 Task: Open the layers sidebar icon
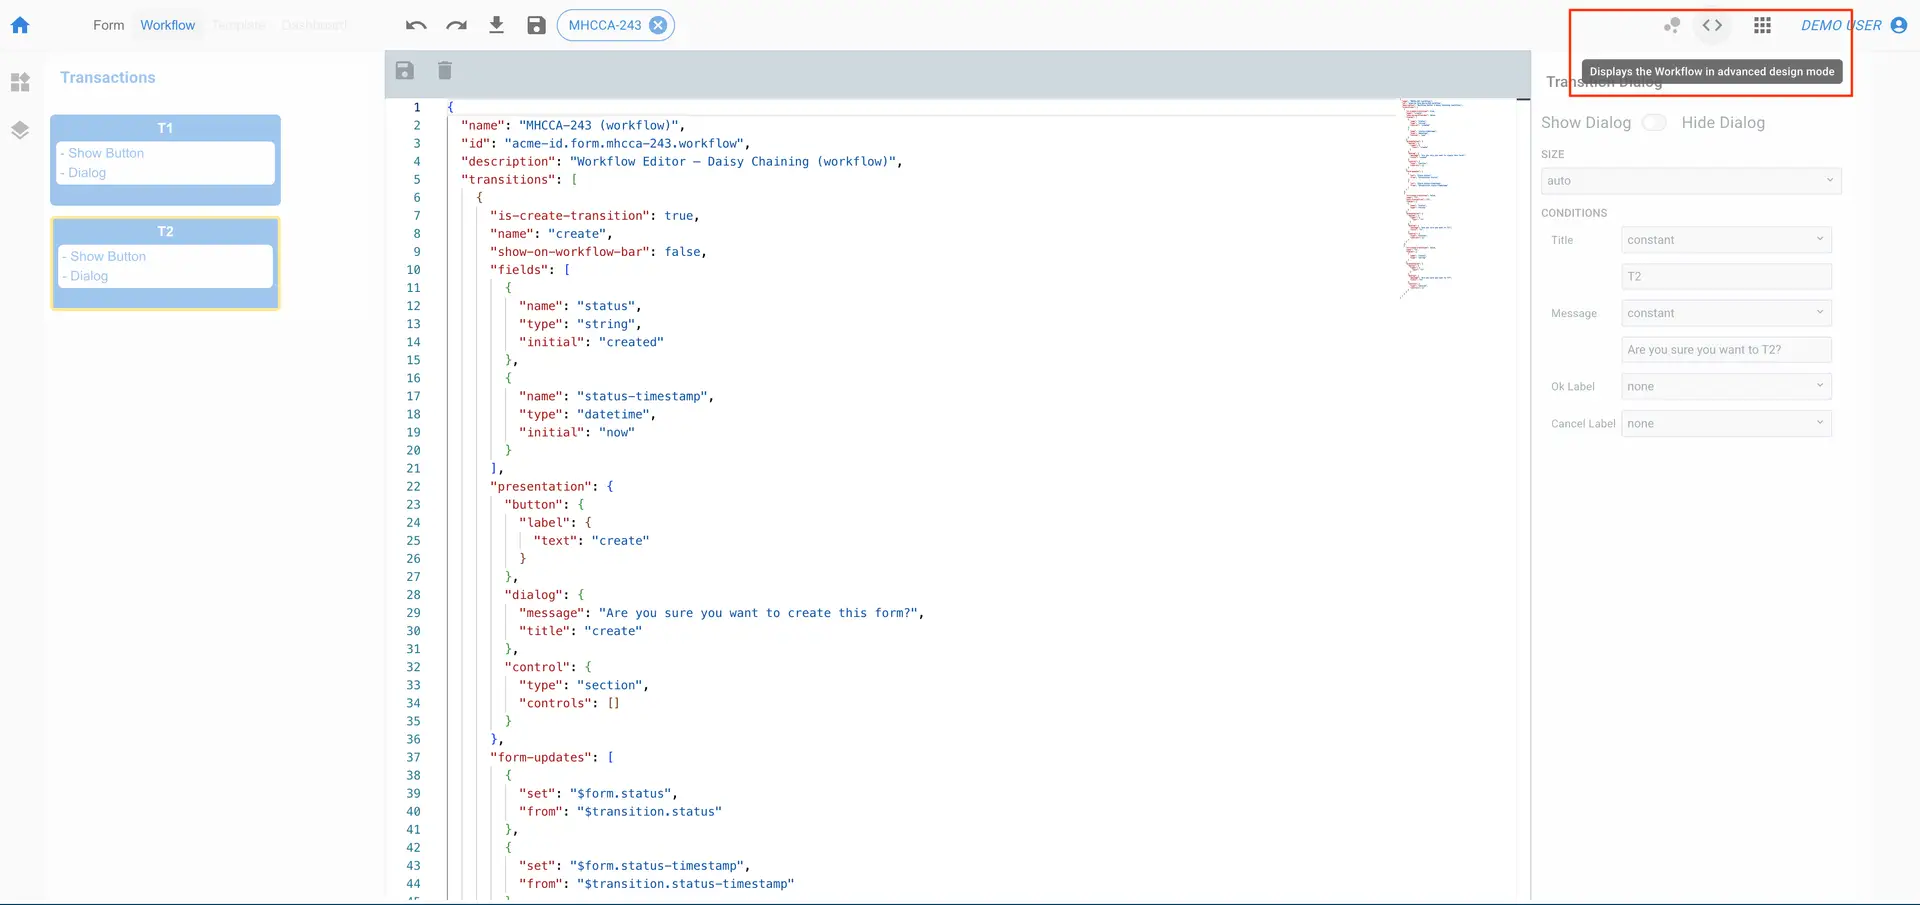20,130
